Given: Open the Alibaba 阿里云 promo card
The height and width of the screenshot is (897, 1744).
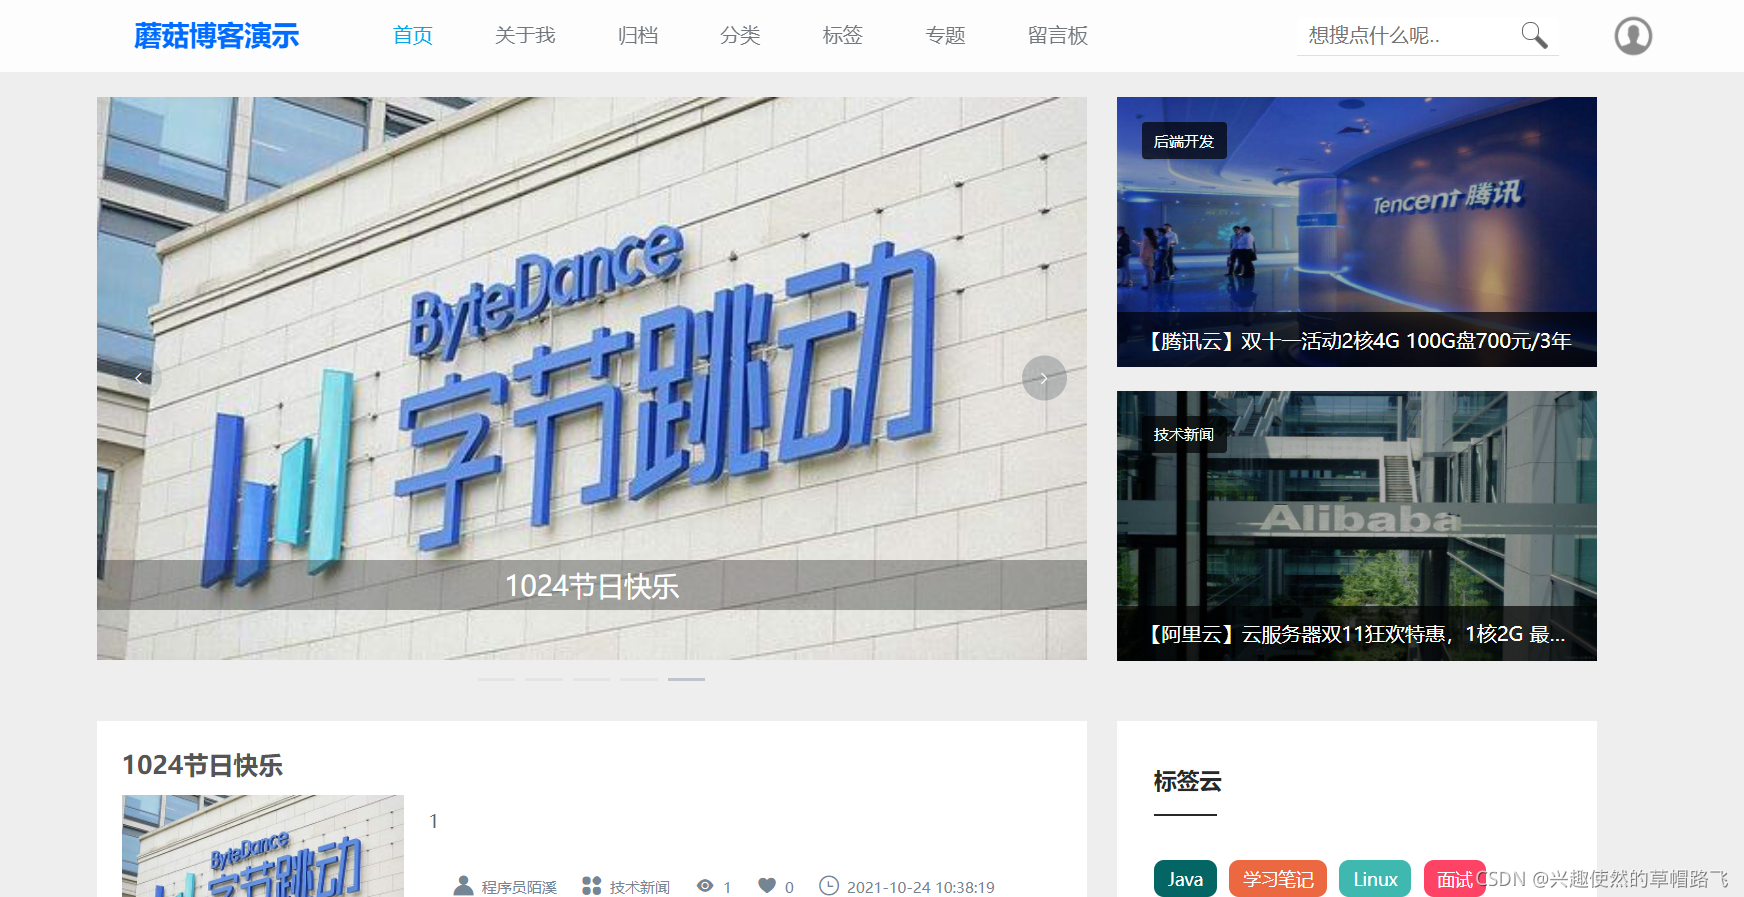Looking at the screenshot, I should (x=1357, y=526).
